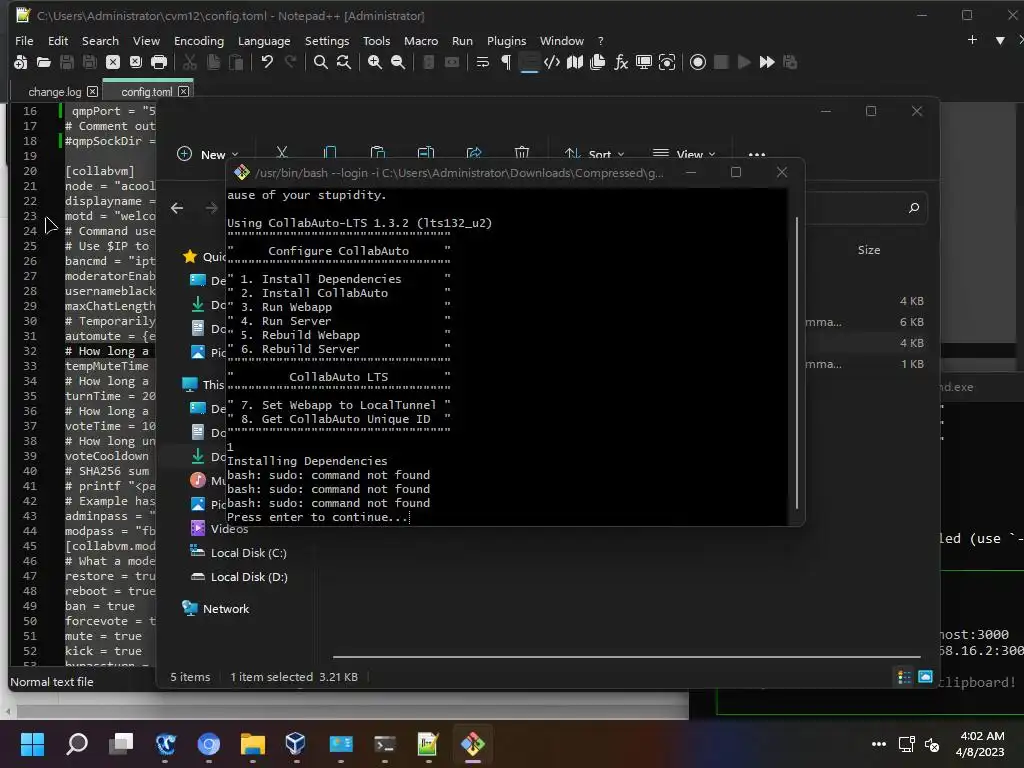
Task: Open the Windows Start menu
Action: coord(32,744)
